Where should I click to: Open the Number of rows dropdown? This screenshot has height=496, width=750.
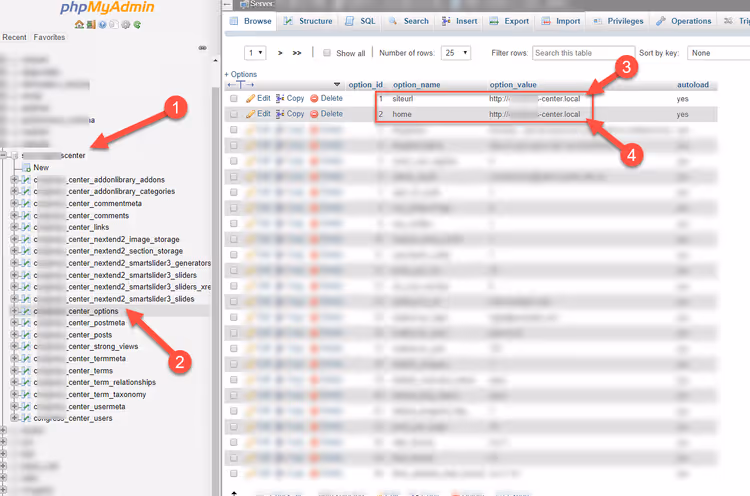click(x=456, y=53)
